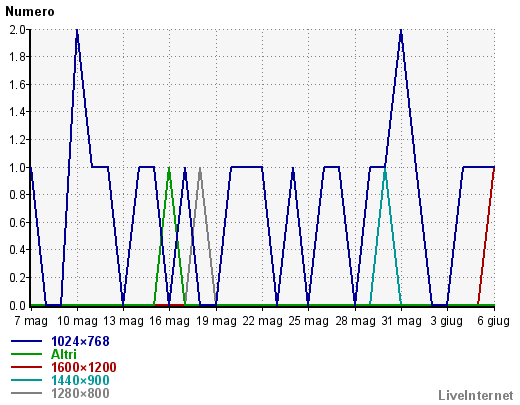The width and height of the screenshot is (520, 405).
Task: Select the Altri legend label
Action: (64, 354)
